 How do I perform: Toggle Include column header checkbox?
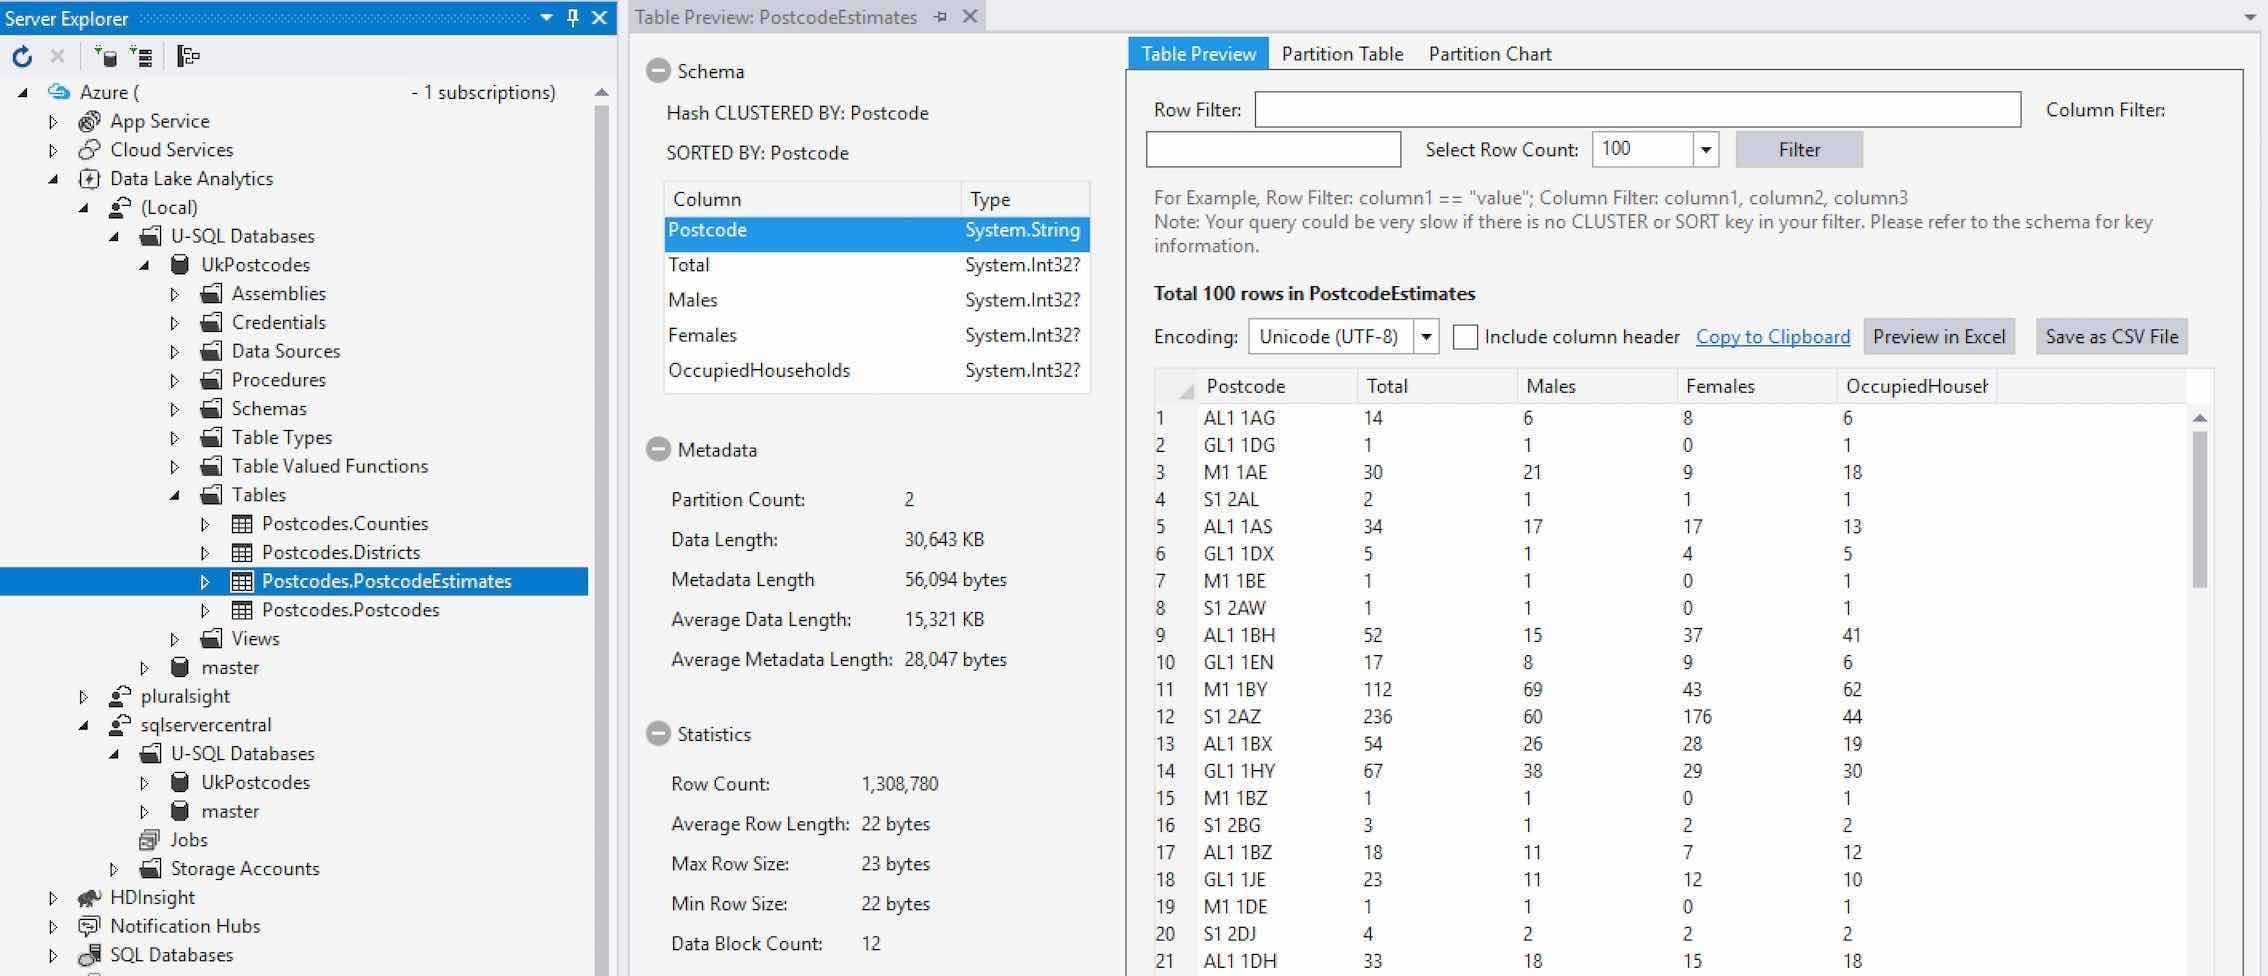click(1465, 337)
